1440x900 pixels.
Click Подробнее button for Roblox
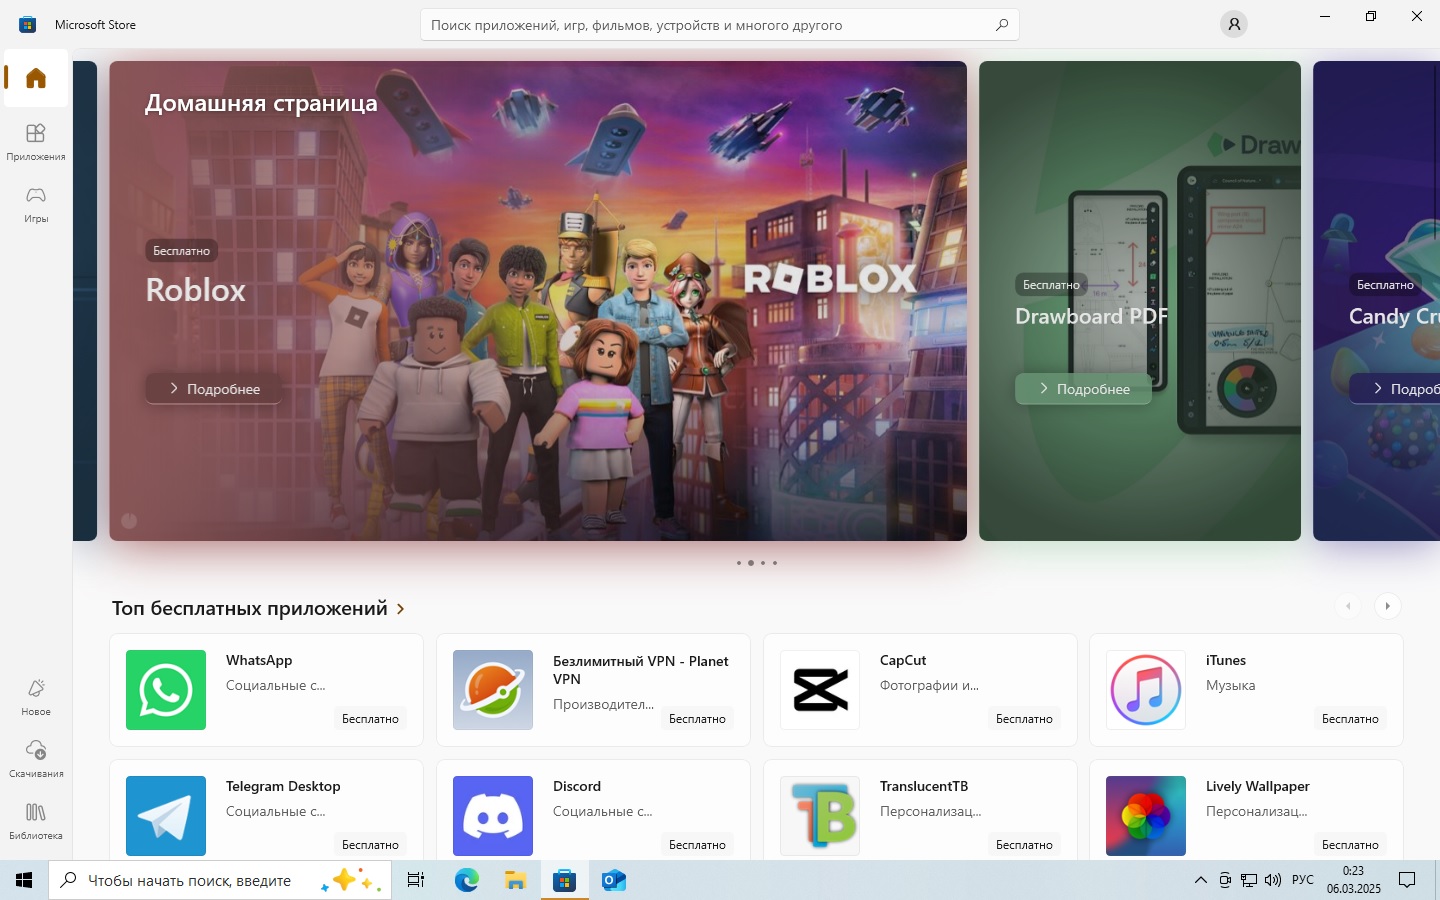(x=214, y=388)
